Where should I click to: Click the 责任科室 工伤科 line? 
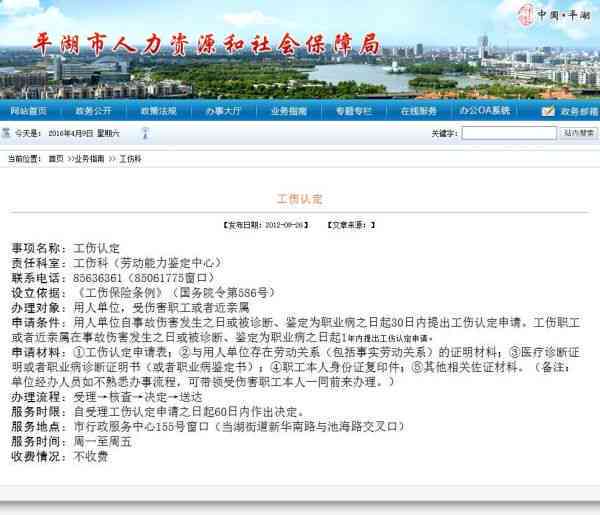pos(117,263)
